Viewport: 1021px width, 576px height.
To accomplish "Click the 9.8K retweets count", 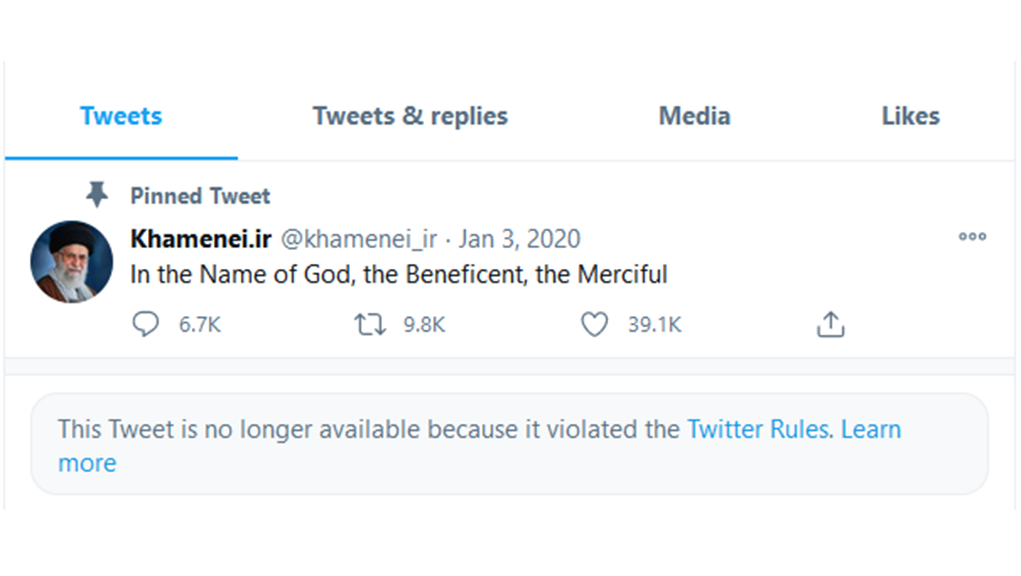I will [x=424, y=324].
